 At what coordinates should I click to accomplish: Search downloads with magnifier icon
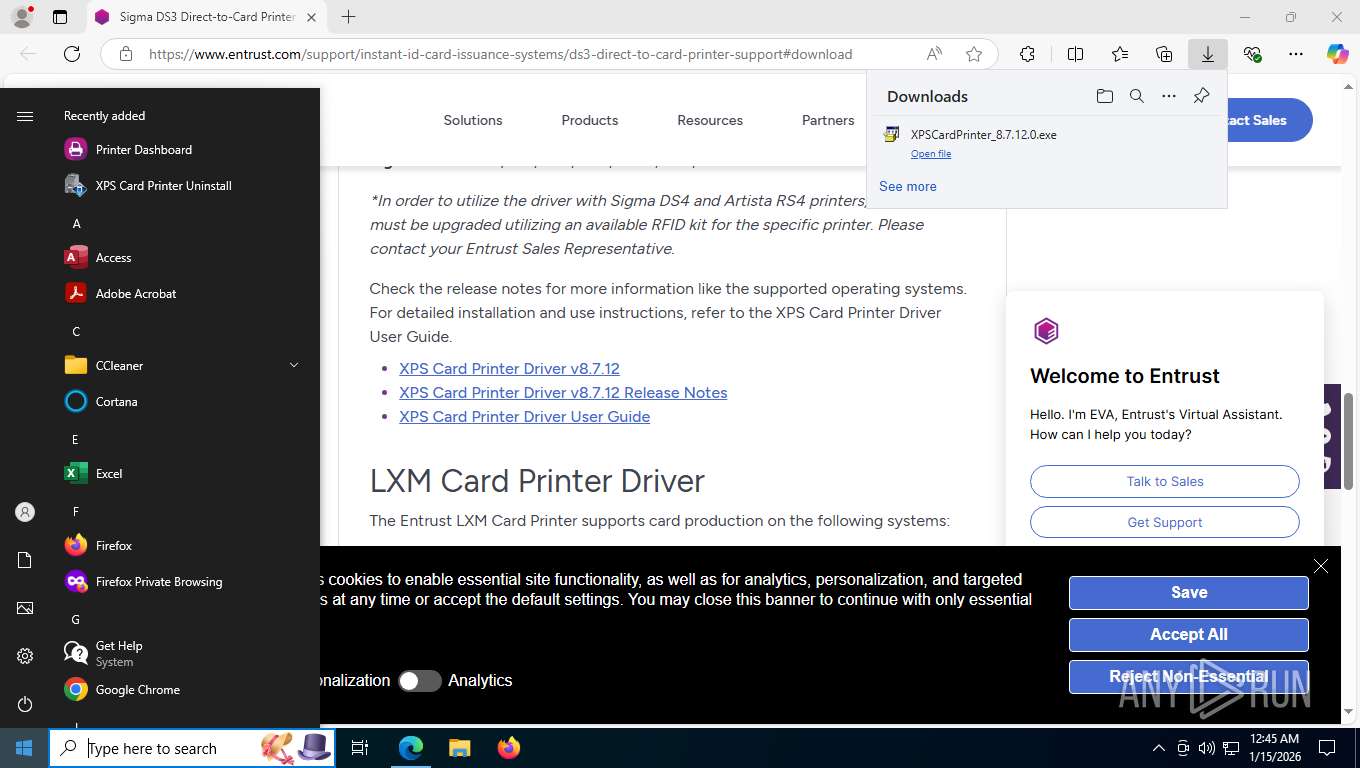[x=1136, y=96]
